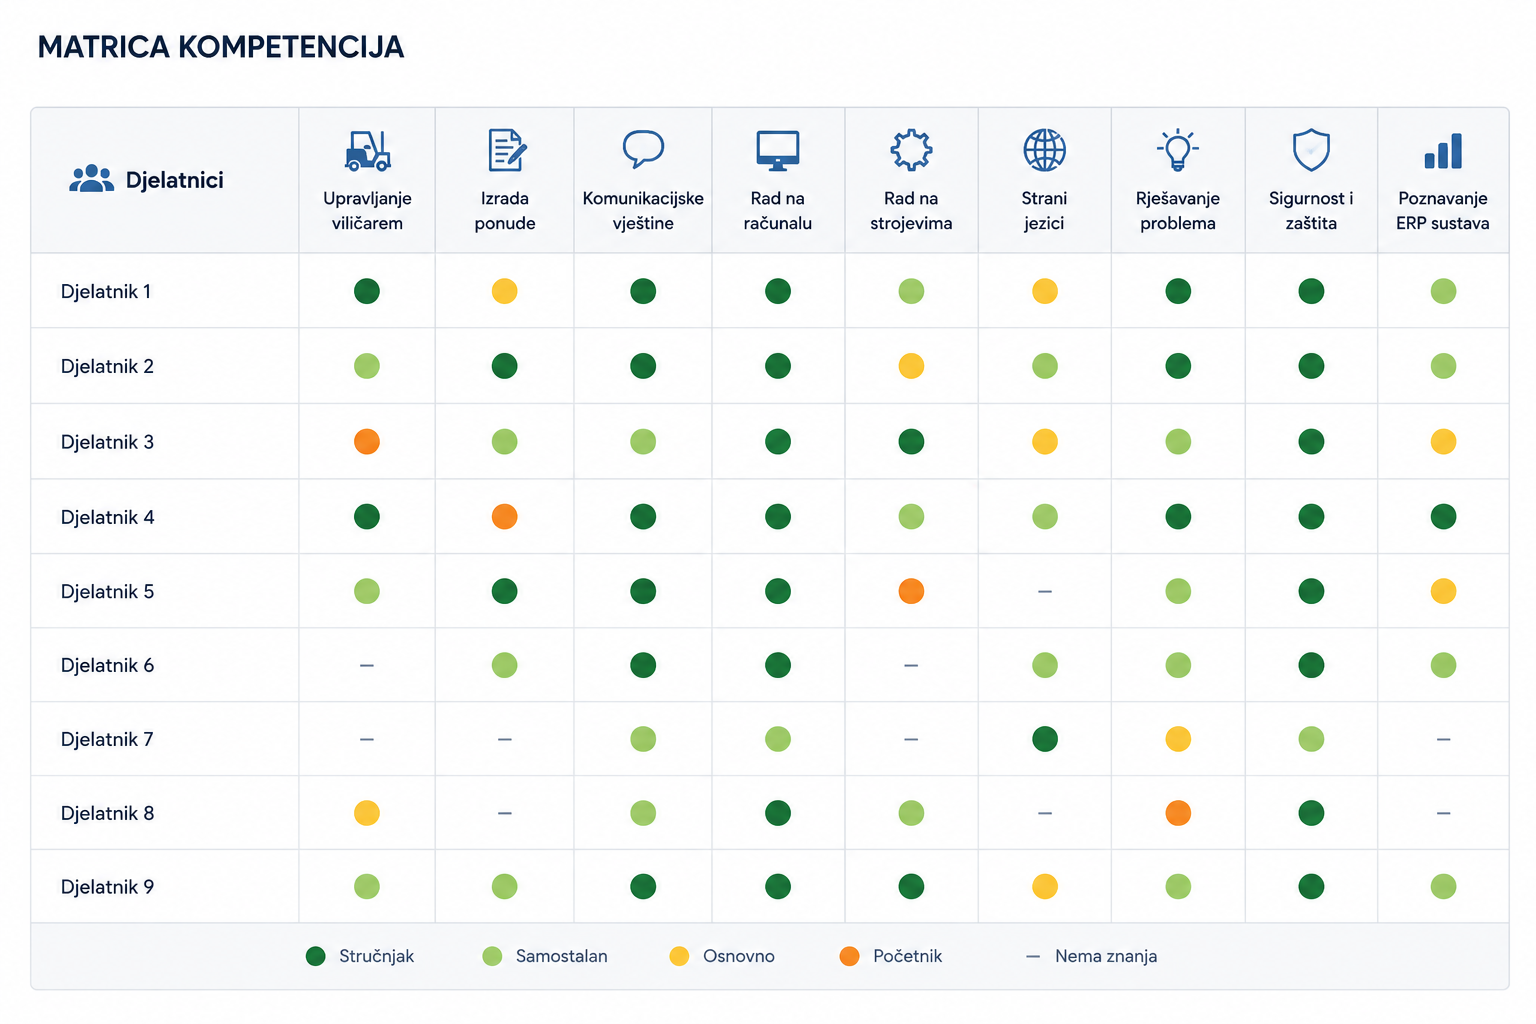Click the Osnovno yellow legend dot
Screen dimensions: 1536x1024
click(x=680, y=956)
